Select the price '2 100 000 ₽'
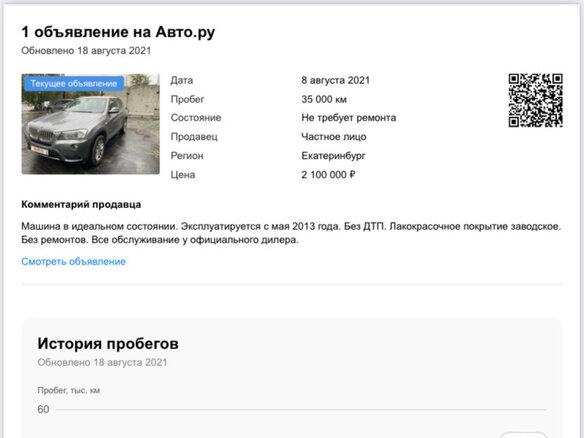 click(328, 175)
